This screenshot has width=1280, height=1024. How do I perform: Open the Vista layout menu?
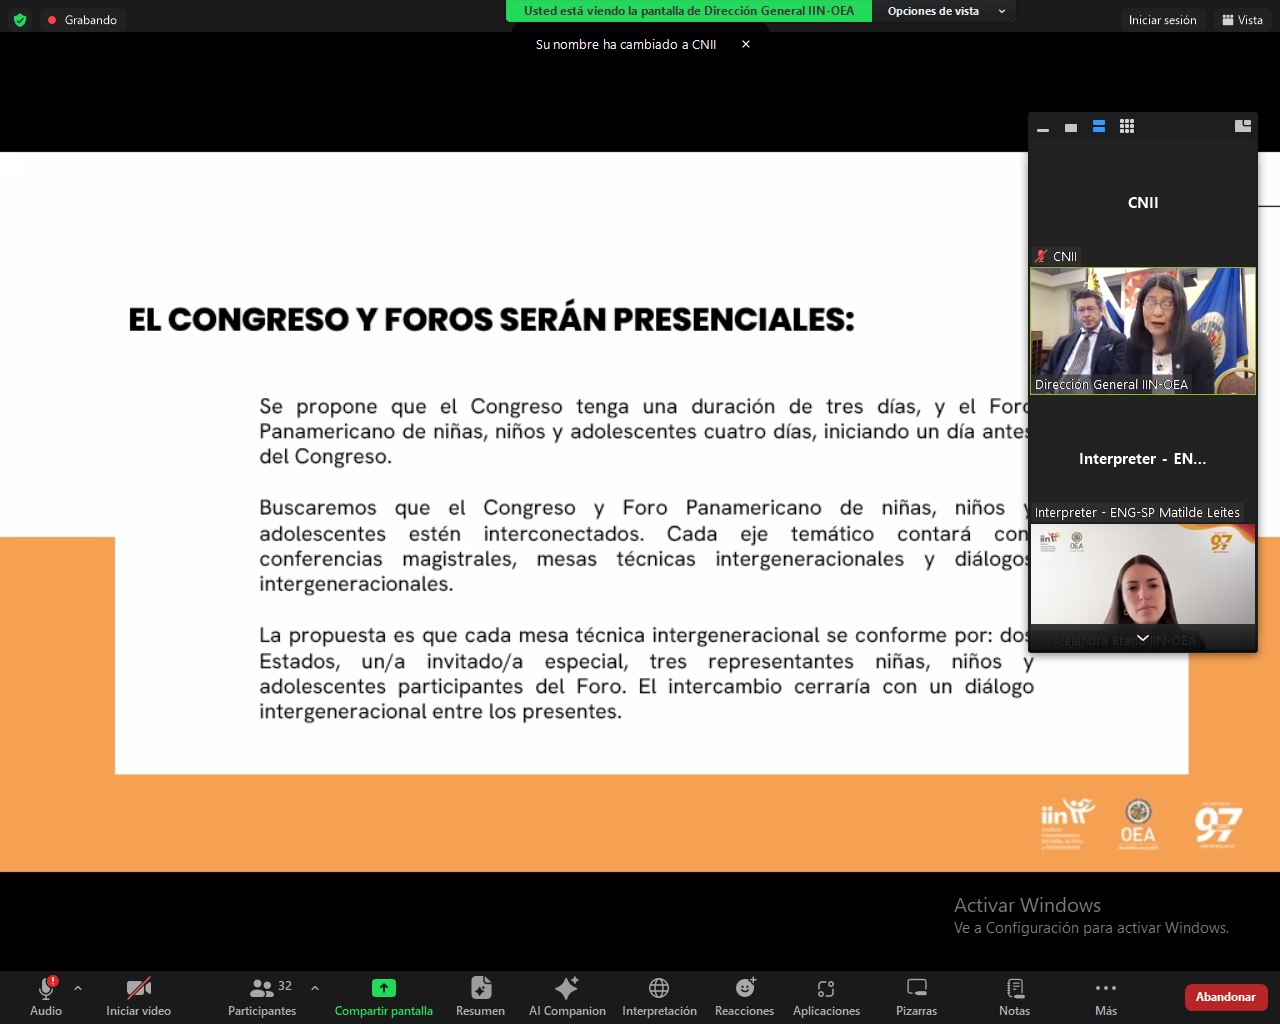1242,20
